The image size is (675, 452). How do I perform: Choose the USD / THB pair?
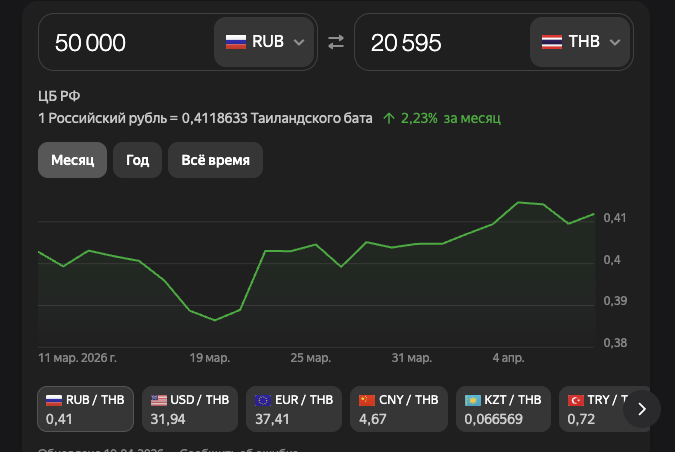190,409
